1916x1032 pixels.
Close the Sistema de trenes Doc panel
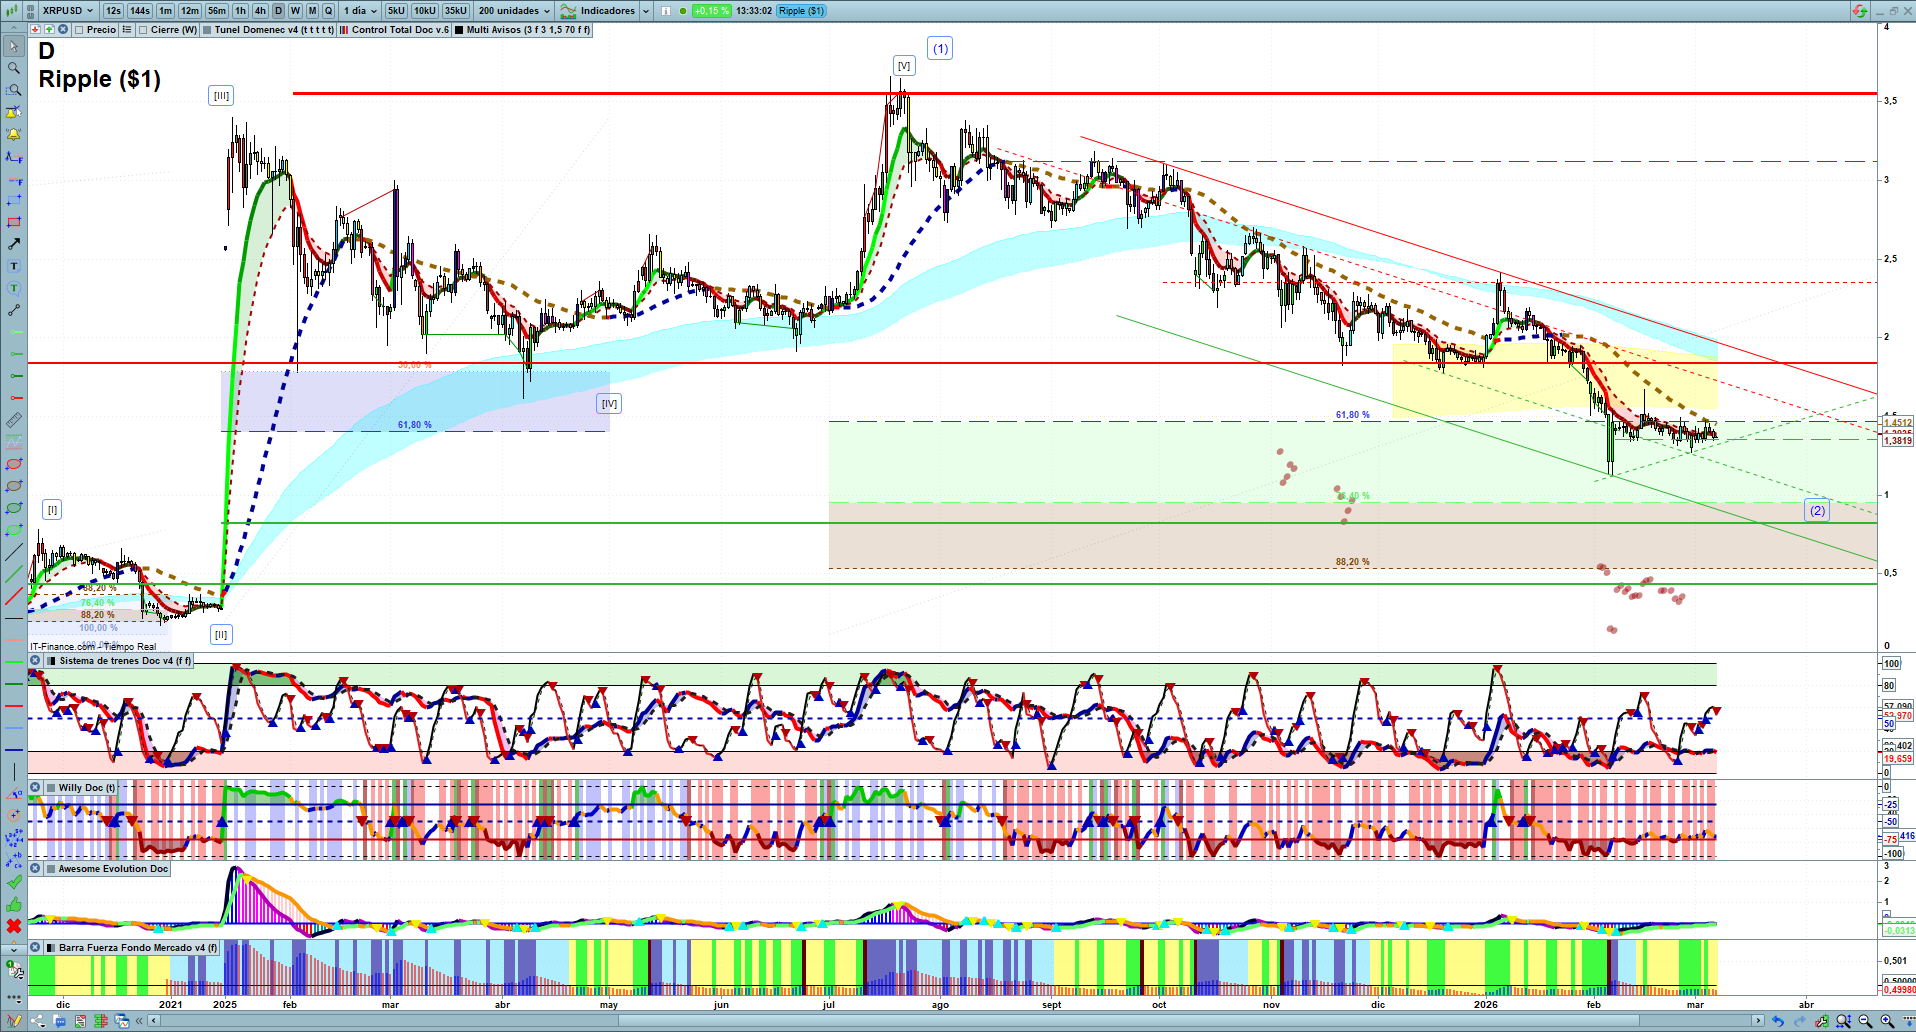tap(35, 661)
